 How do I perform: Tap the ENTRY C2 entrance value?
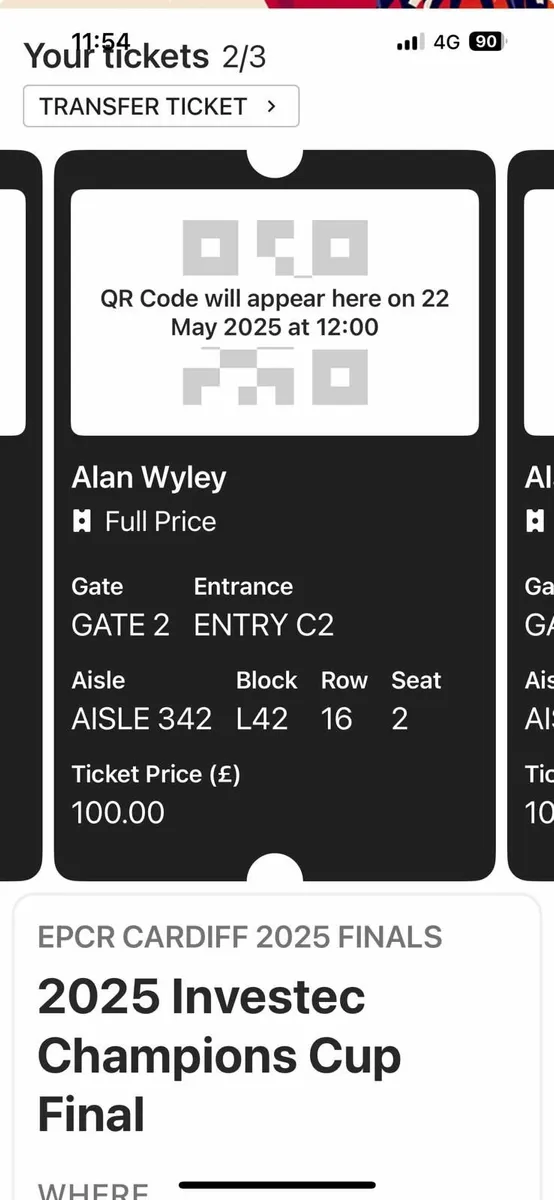264,626
